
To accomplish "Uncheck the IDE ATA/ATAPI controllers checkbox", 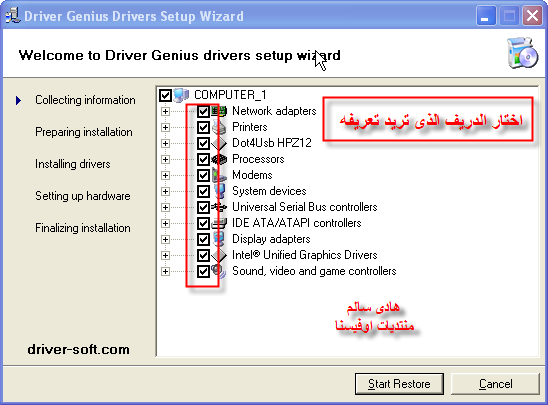I will [x=203, y=223].
